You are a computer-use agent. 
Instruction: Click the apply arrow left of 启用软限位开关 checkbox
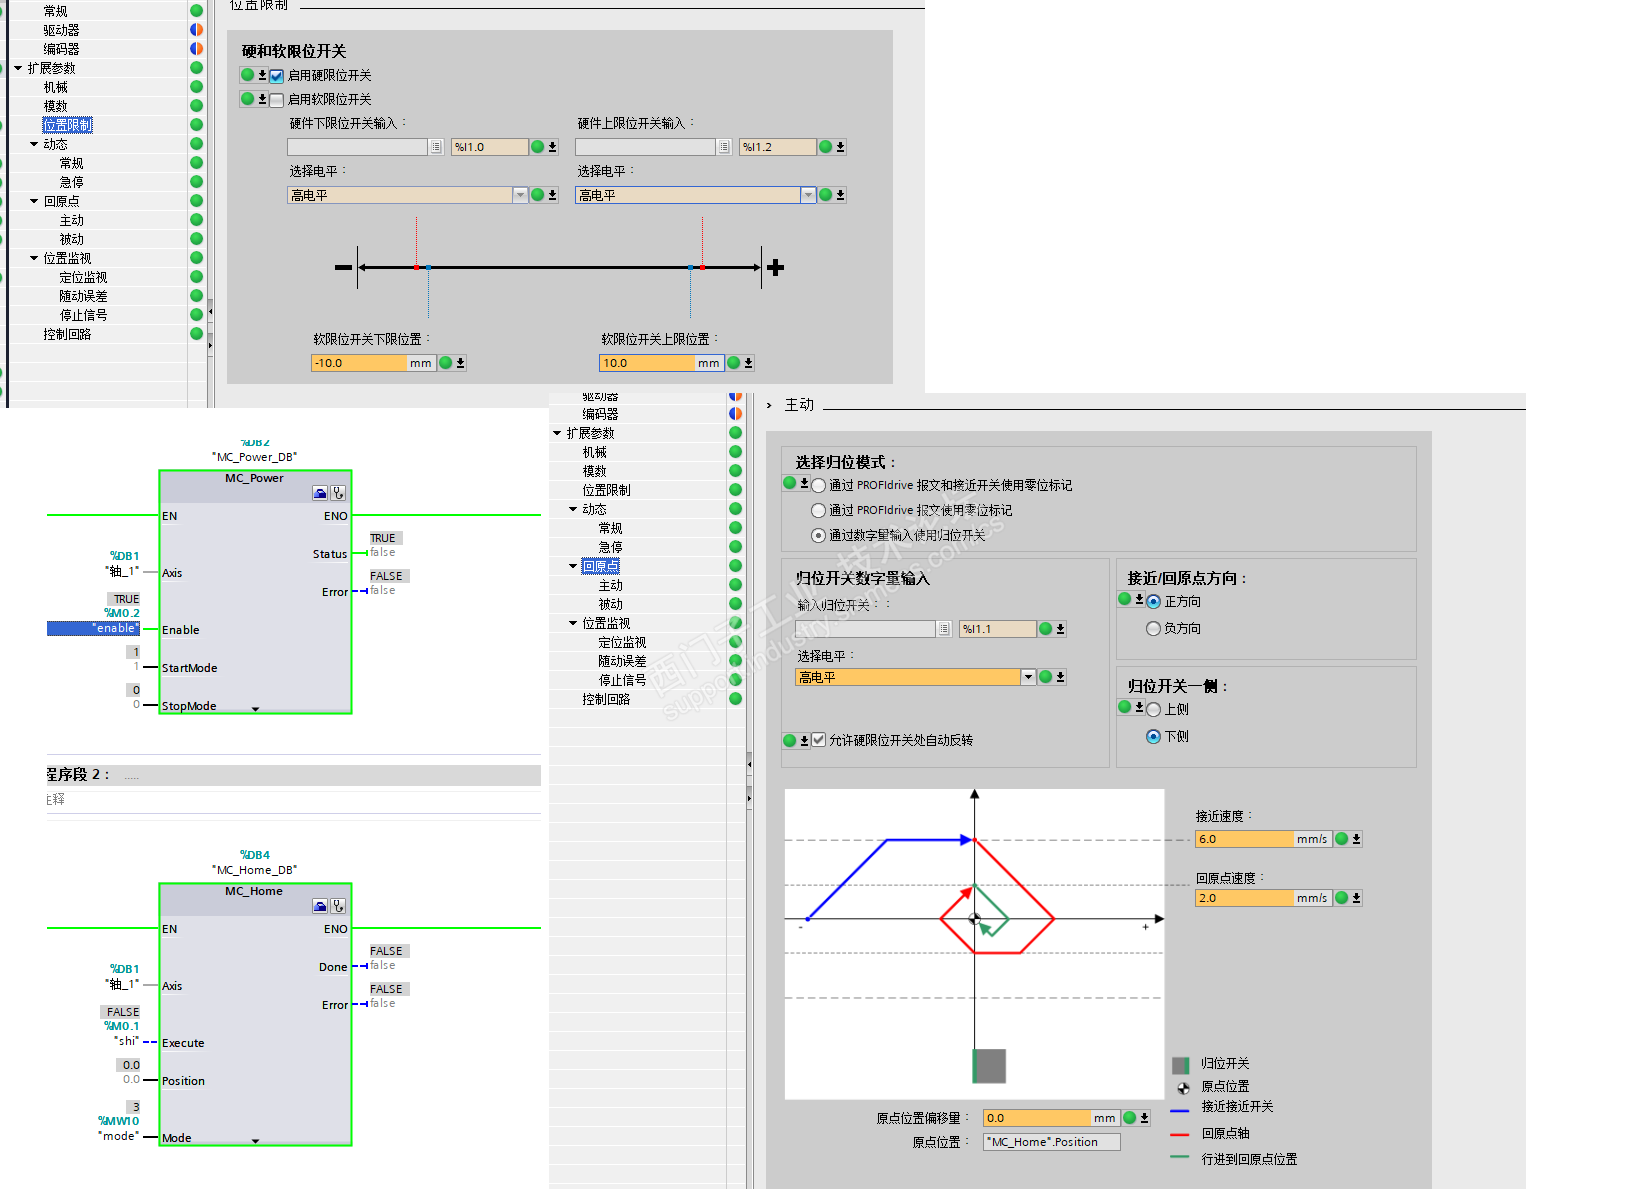coord(262,99)
